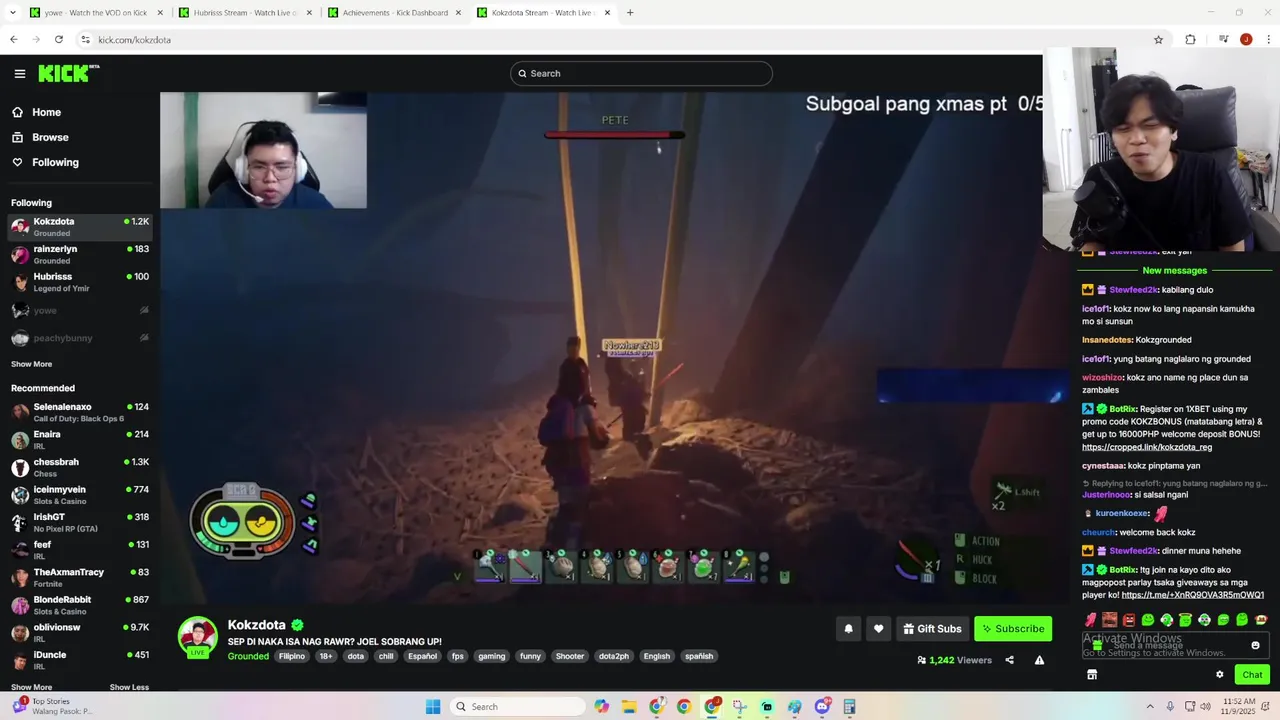1280x720 pixels.
Task: Open recommended channel TheAxmanTracy
Action: click(80, 577)
